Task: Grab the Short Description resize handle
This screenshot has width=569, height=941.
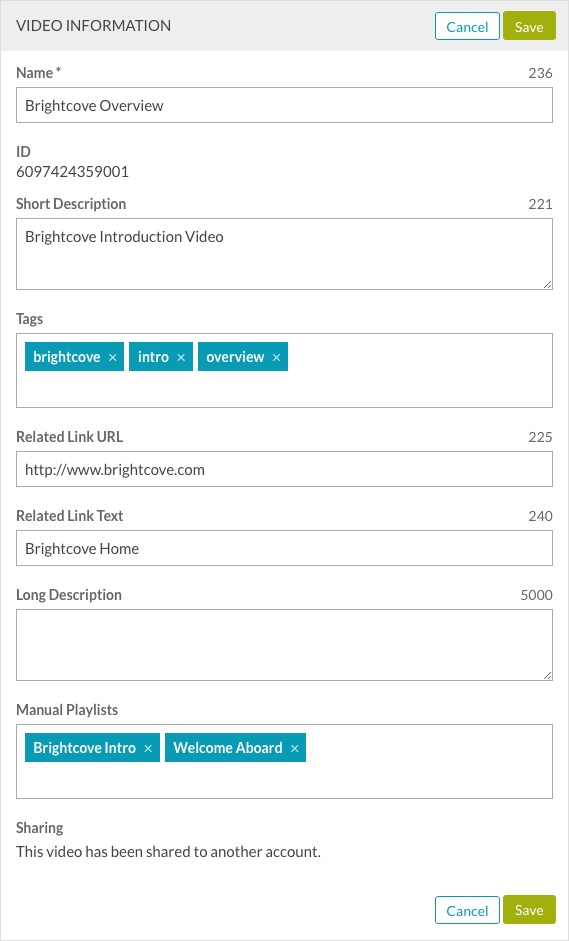Action: point(547,285)
